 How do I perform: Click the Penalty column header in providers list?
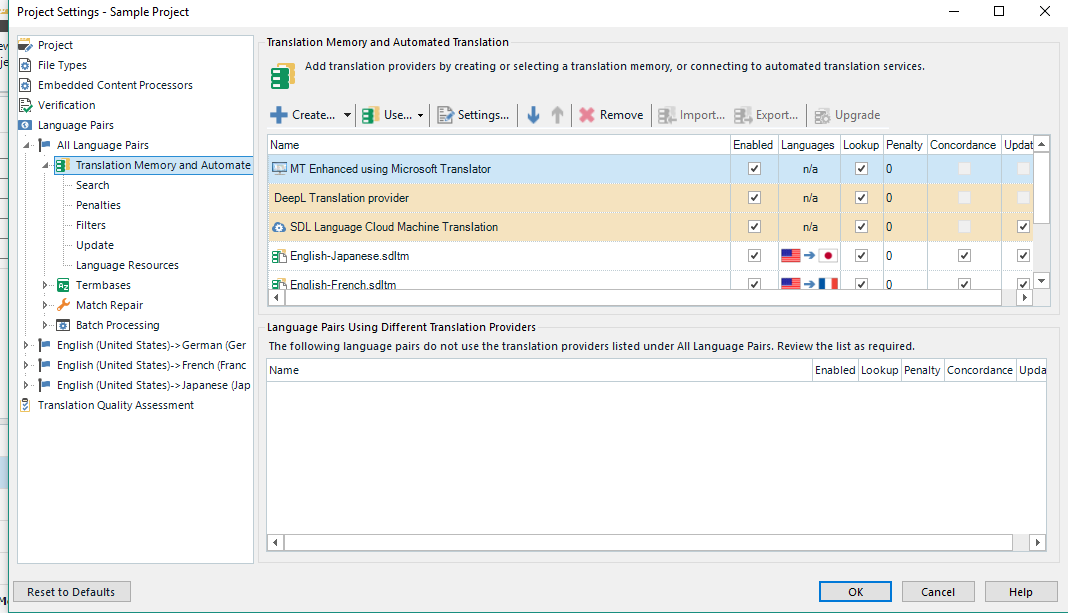[904, 145]
